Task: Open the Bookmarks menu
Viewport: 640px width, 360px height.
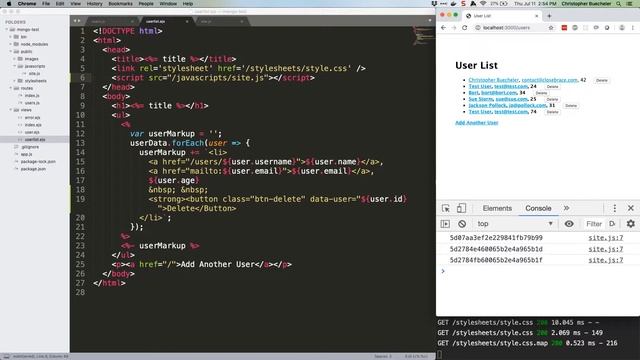Action: click(120, 4)
